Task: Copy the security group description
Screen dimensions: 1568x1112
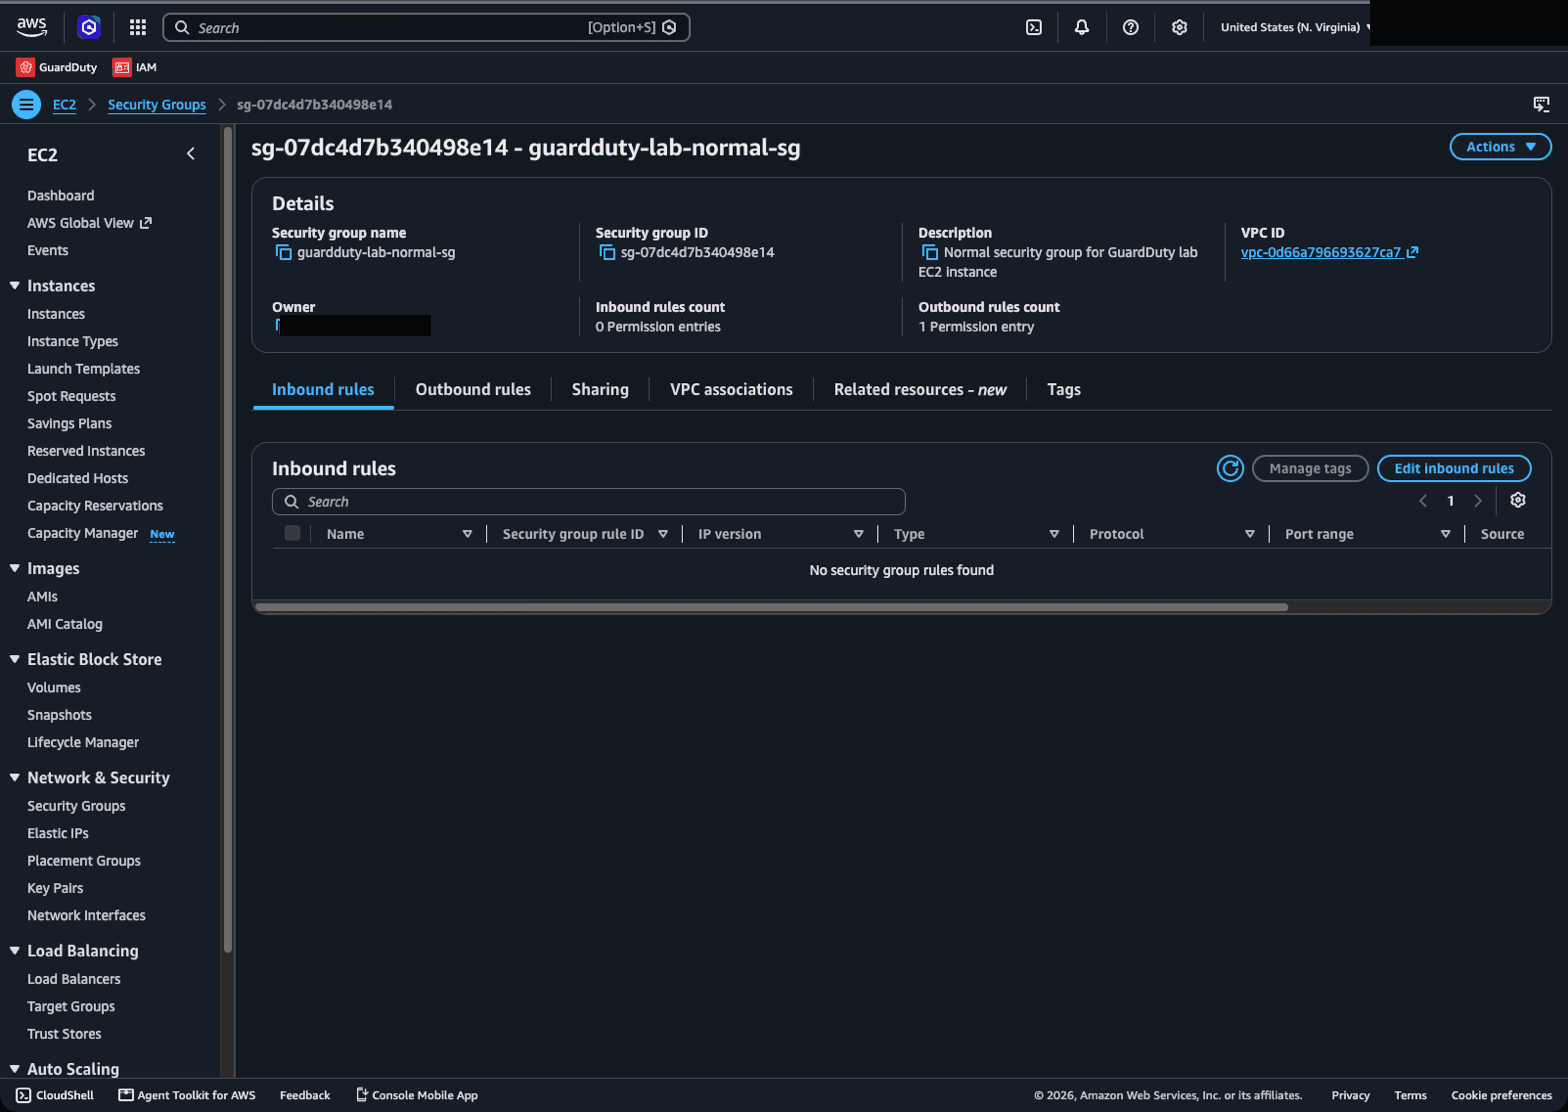Action: [x=930, y=252]
